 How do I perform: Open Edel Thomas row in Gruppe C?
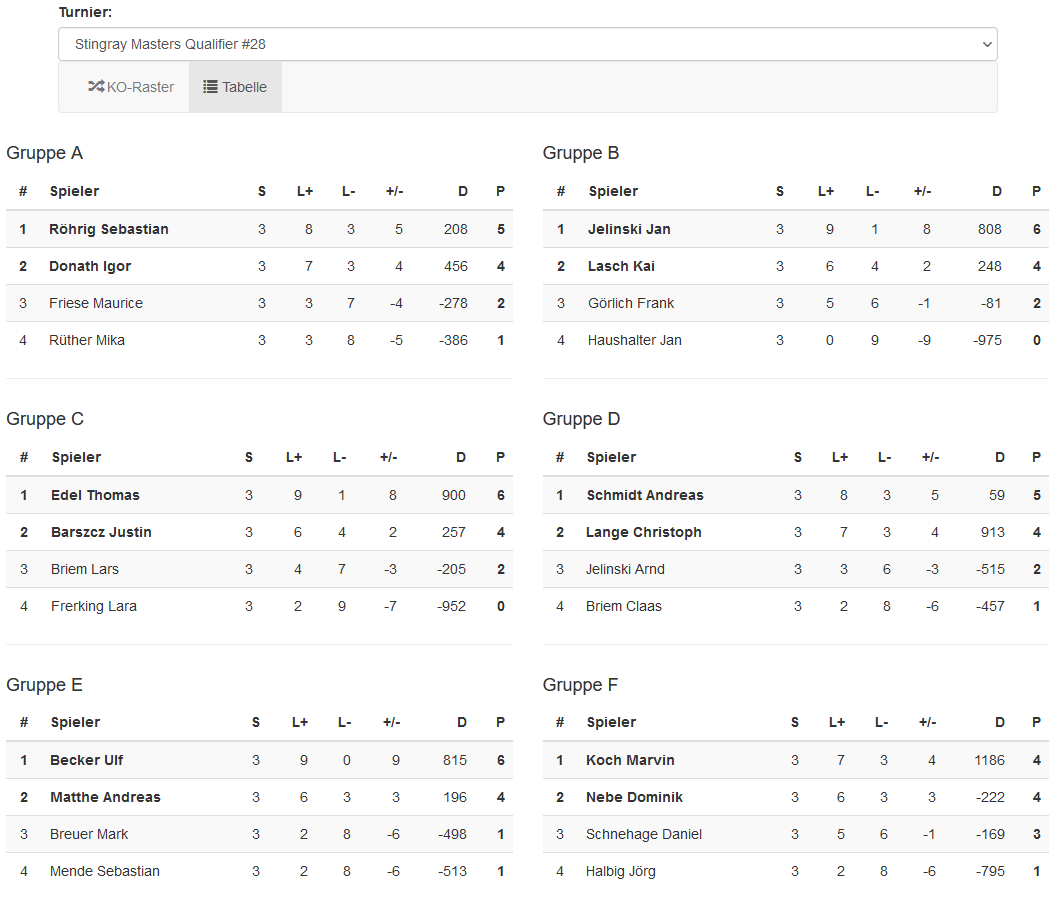click(x=95, y=495)
